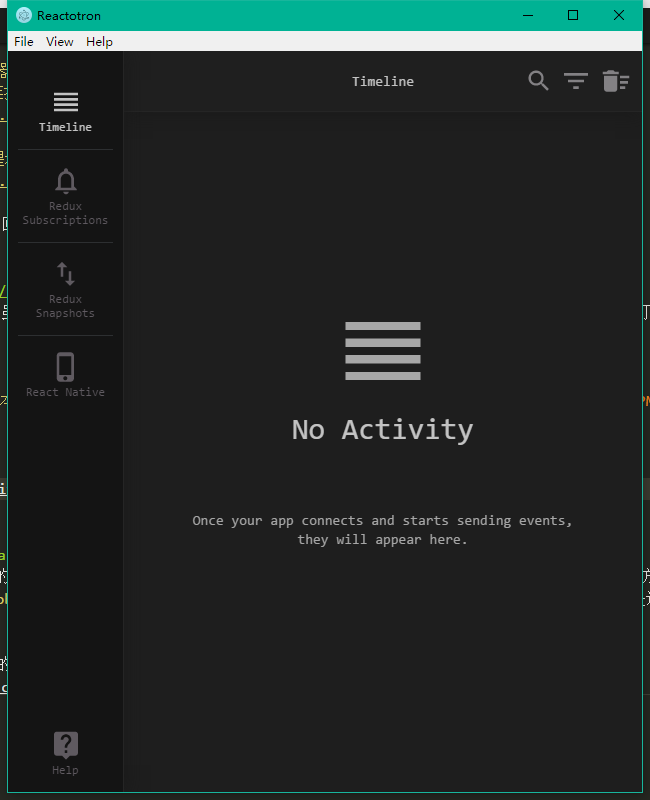
Task: Open the File menu
Action: point(24,41)
